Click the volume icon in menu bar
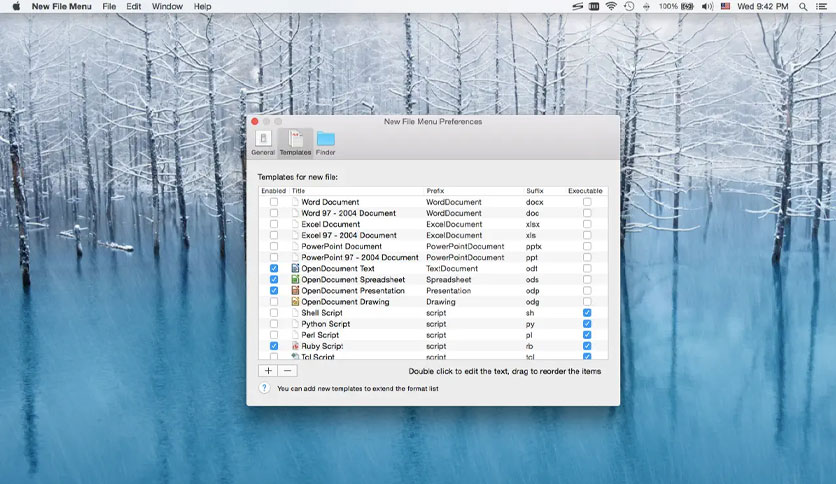The height and width of the screenshot is (484, 836). [x=708, y=6]
